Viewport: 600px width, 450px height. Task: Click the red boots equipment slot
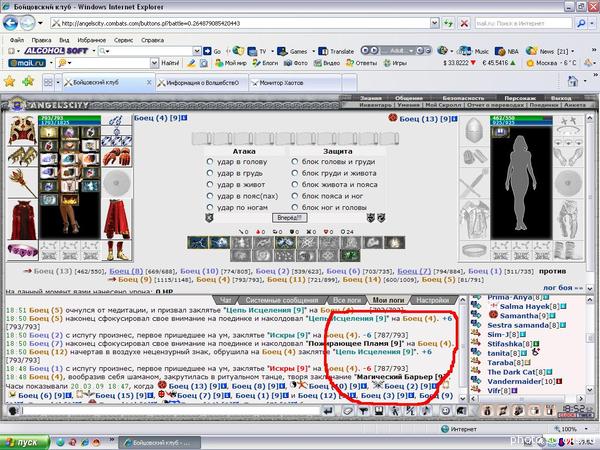pos(117,250)
